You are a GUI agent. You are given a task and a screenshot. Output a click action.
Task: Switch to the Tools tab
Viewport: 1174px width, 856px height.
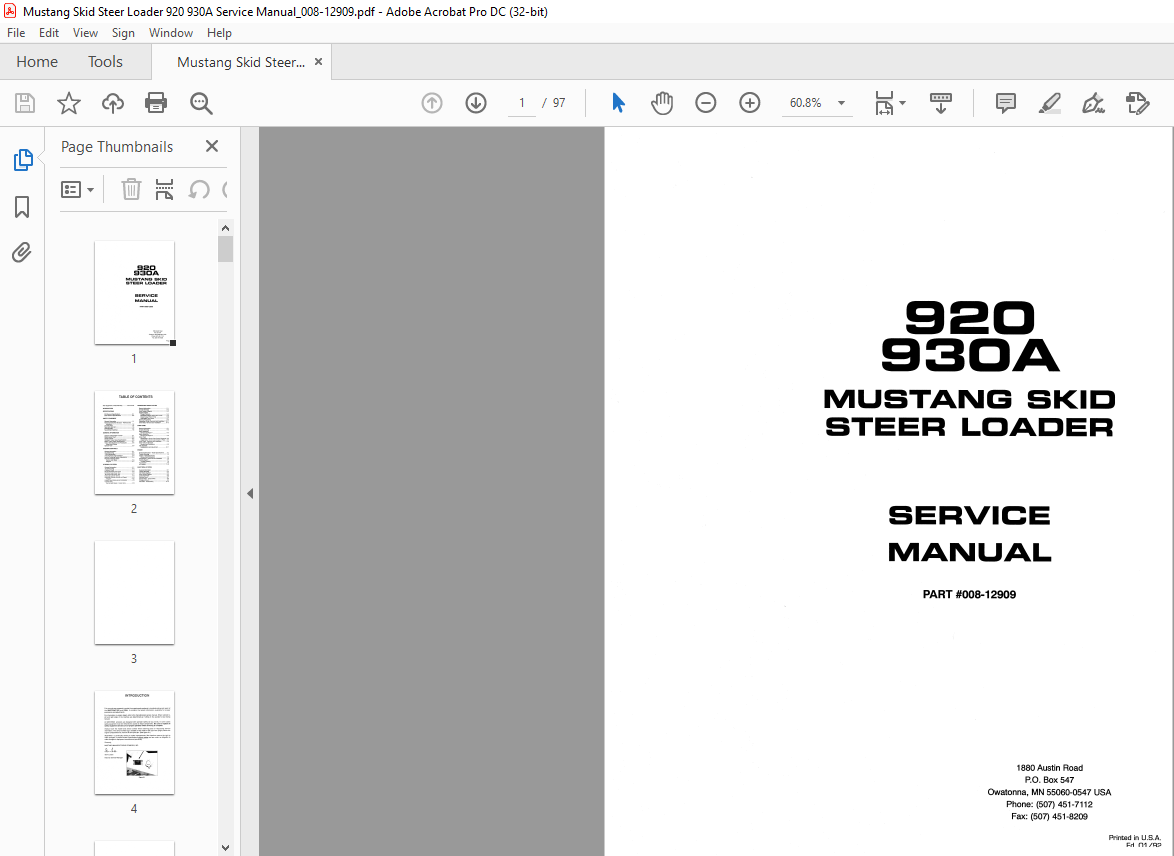coord(105,61)
